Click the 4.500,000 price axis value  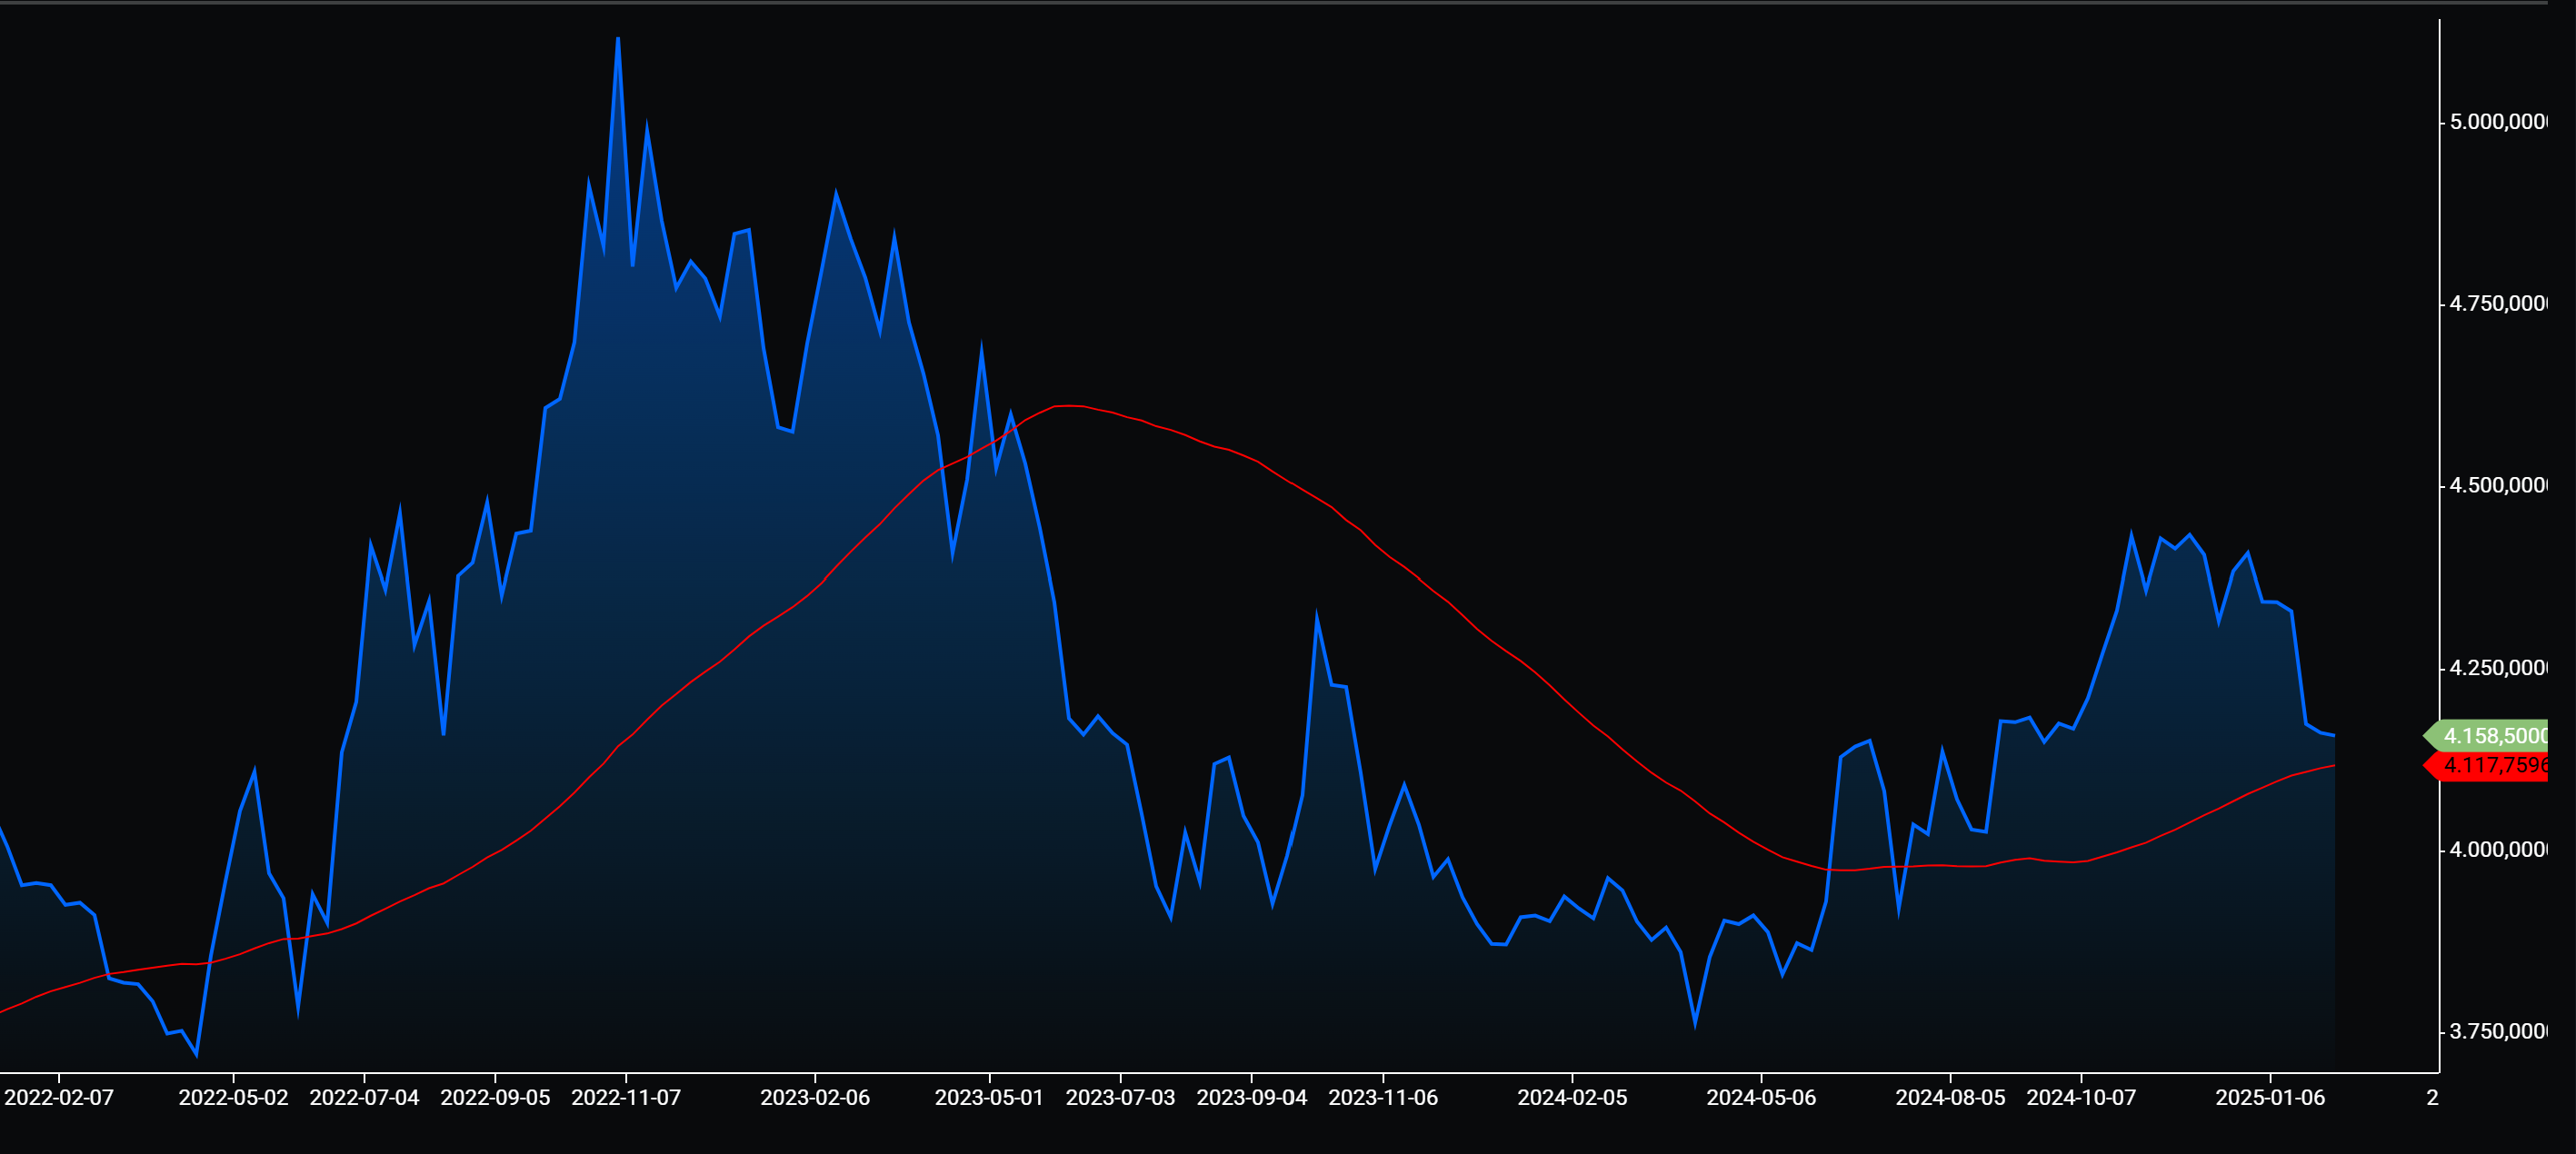2498,486
